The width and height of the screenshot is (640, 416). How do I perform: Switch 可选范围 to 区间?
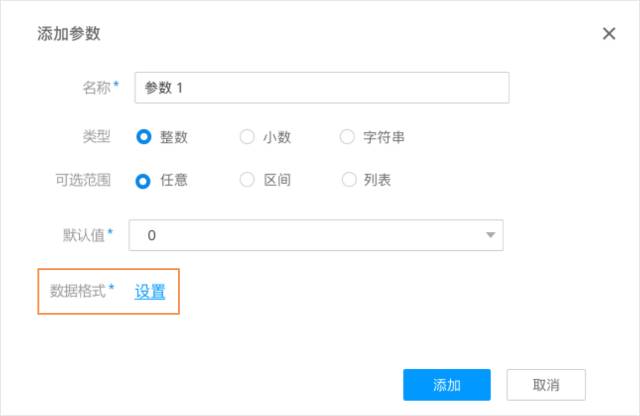click(x=247, y=181)
